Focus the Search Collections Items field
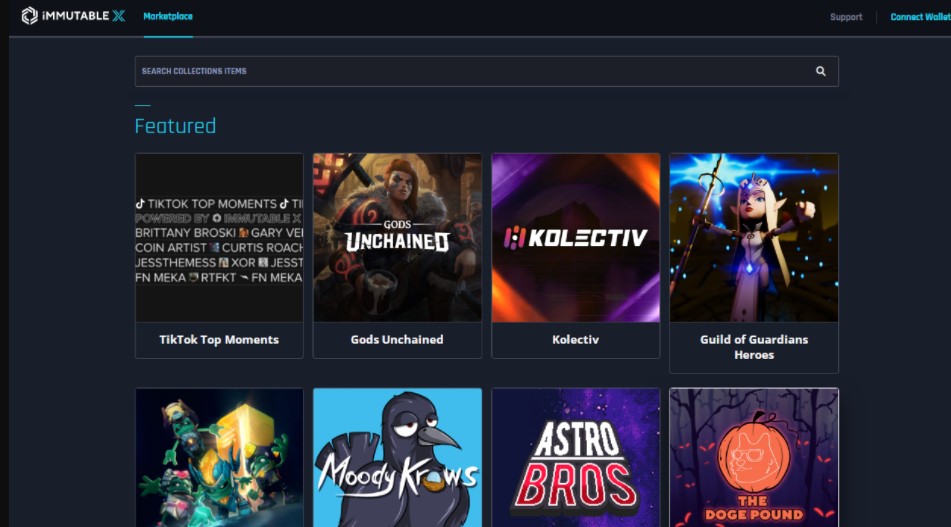 (486, 71)
